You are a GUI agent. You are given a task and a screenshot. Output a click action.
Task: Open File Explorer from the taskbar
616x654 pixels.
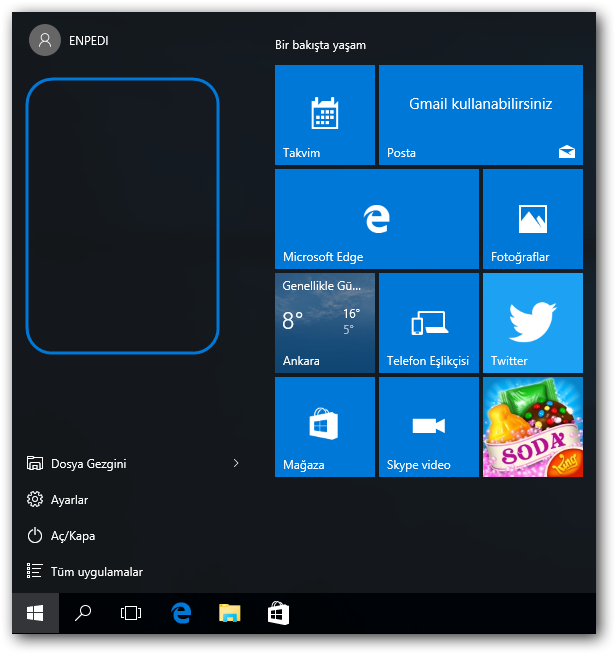point(229,613)
